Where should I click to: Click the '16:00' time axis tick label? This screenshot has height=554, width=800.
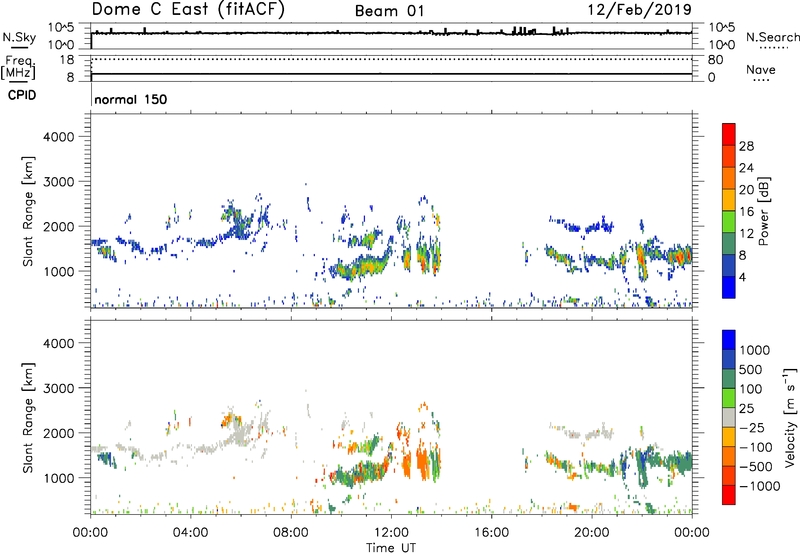coord(491,533)
